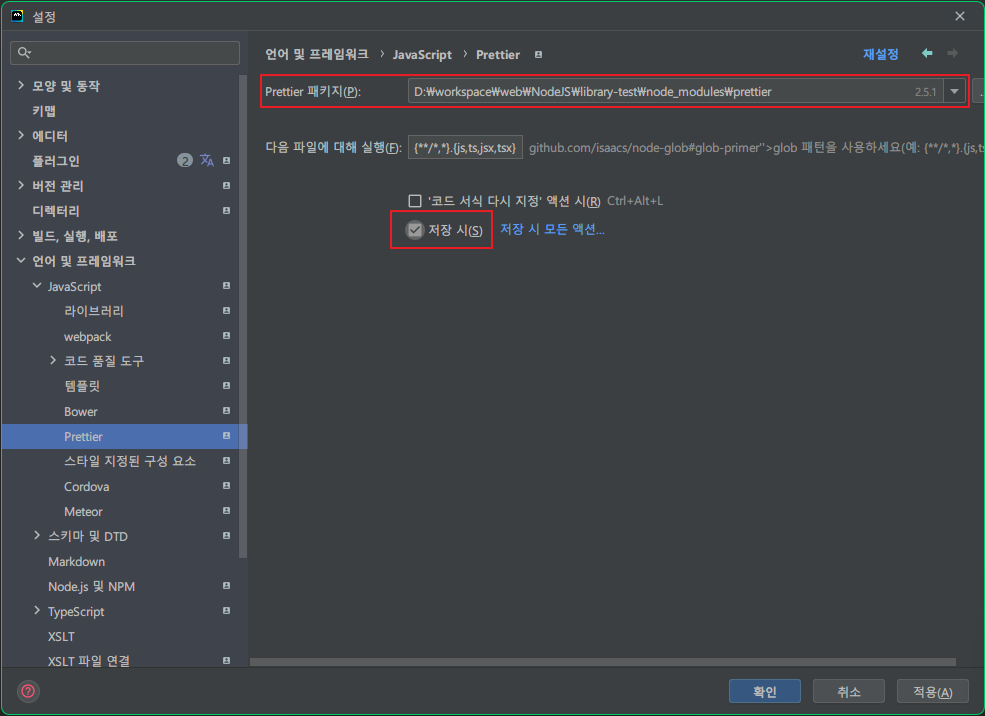
Task: Click project-level icon on 코드 품질 도구 row
Action: [226, 361]
